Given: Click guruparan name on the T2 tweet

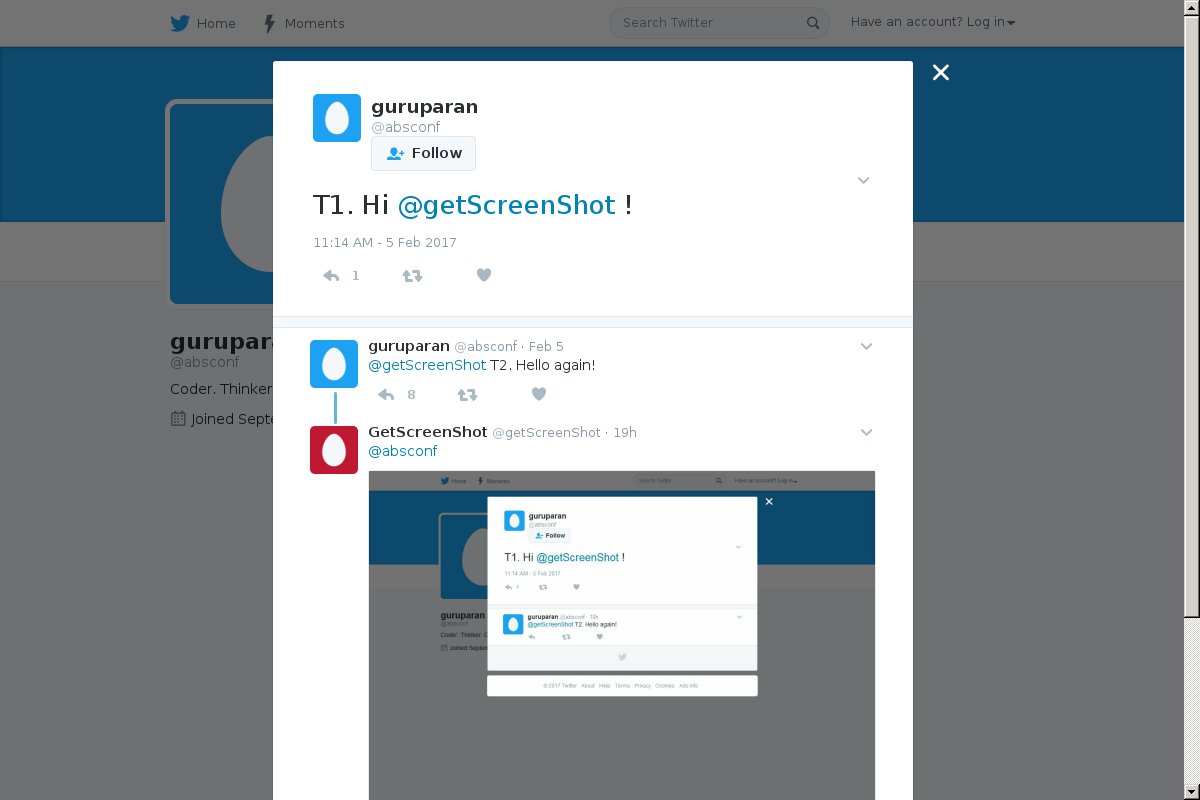Looking at the screenshot, I should [409, 346].
